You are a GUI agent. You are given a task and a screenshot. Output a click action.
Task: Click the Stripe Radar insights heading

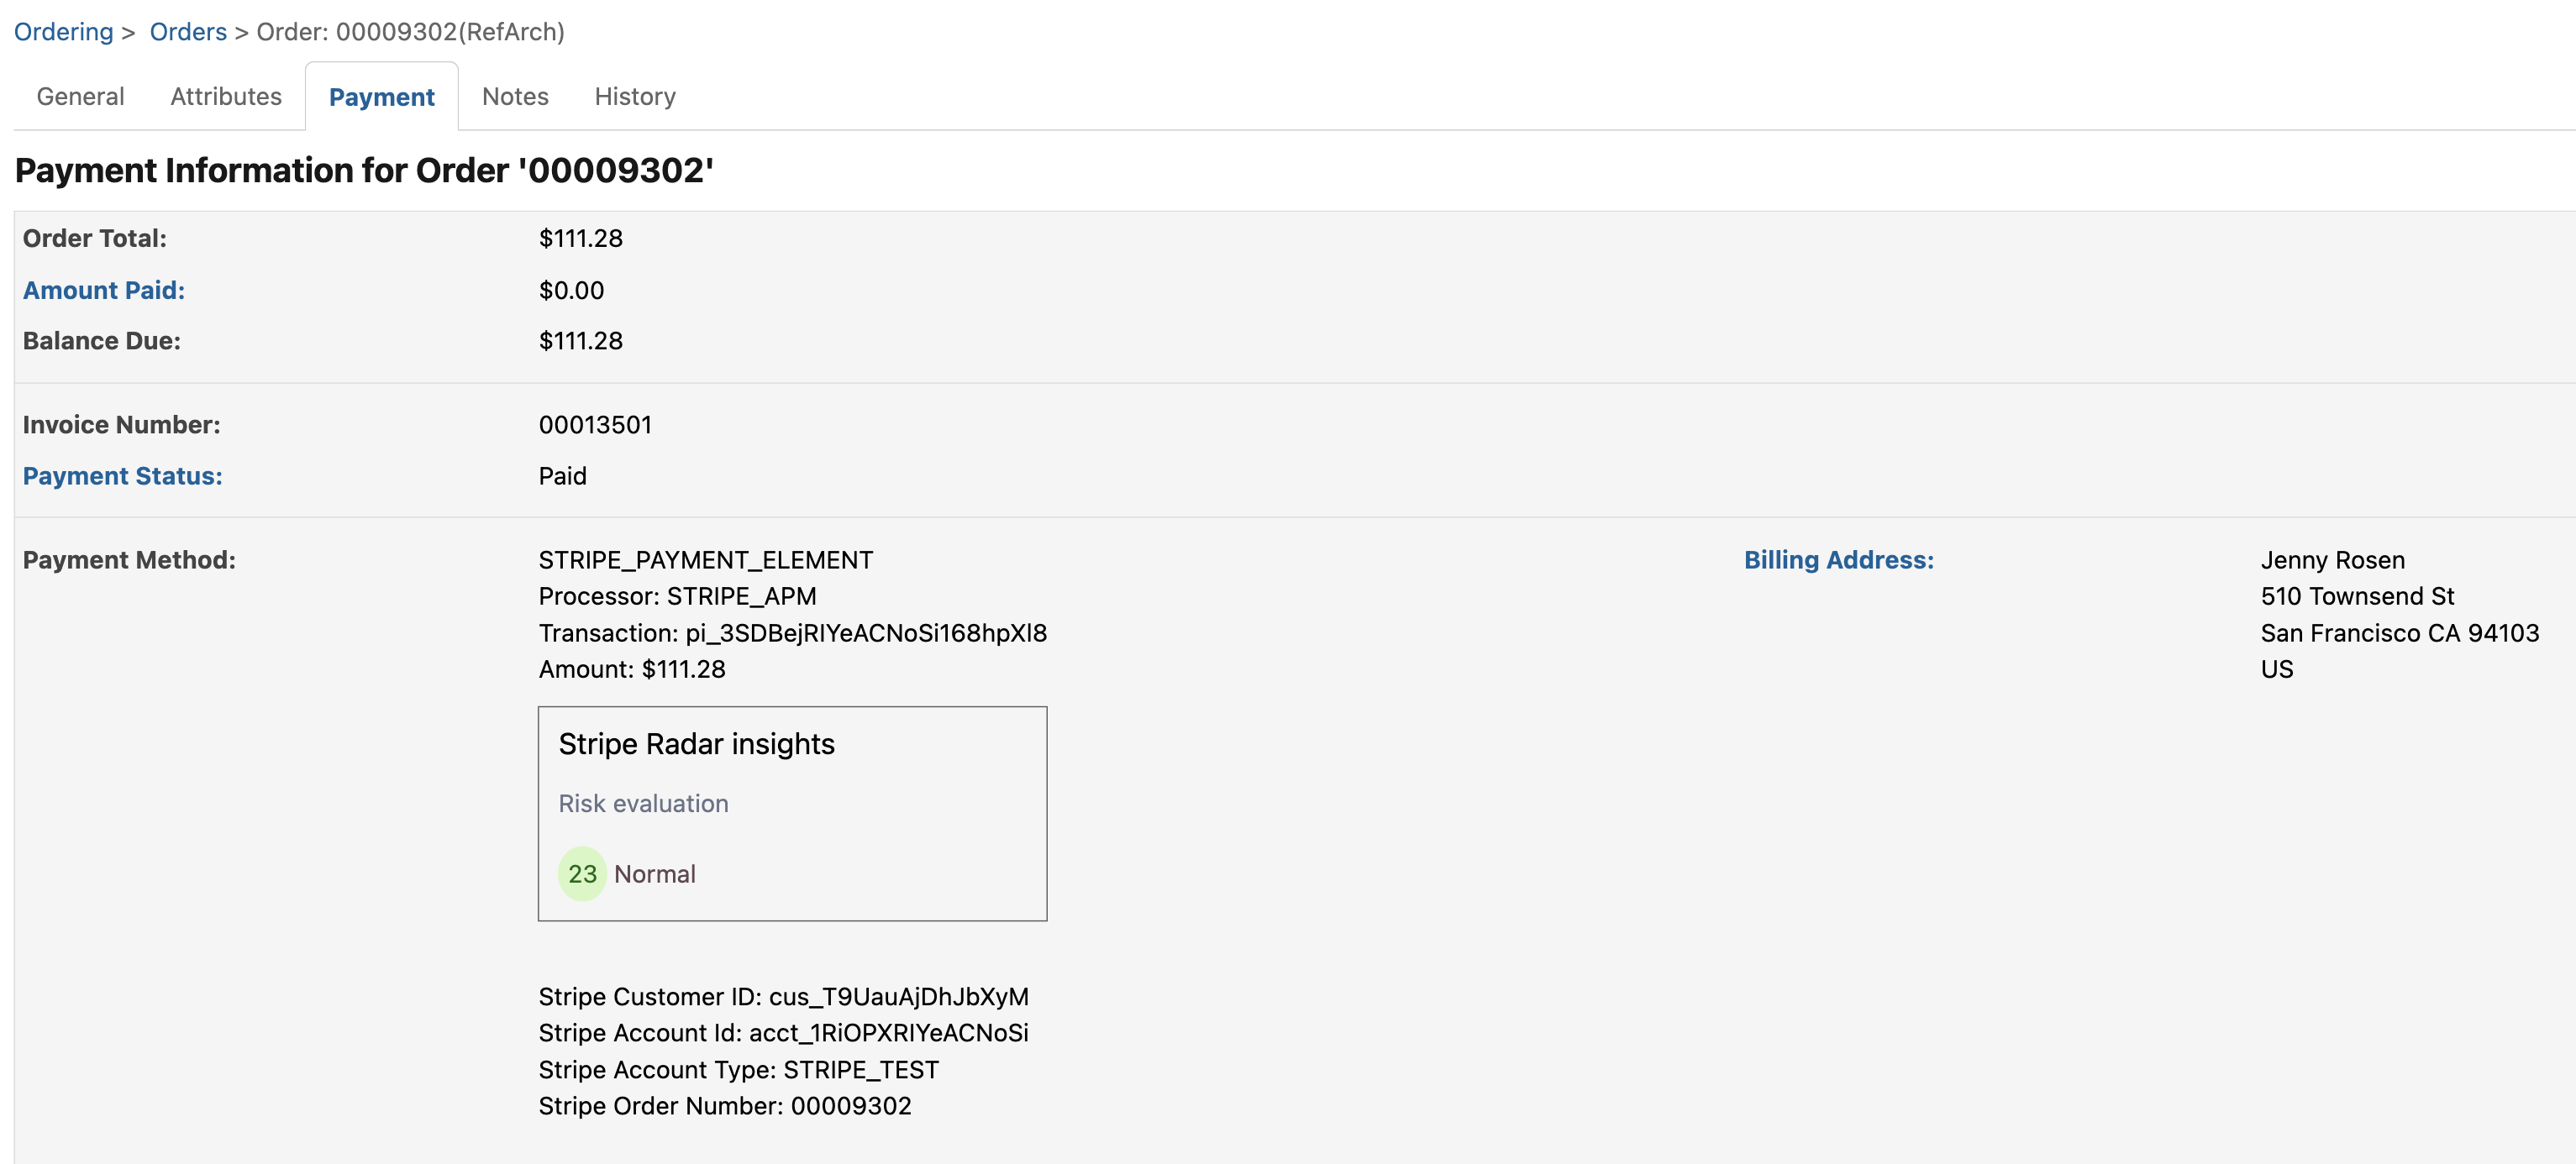[x=696, y=744]
